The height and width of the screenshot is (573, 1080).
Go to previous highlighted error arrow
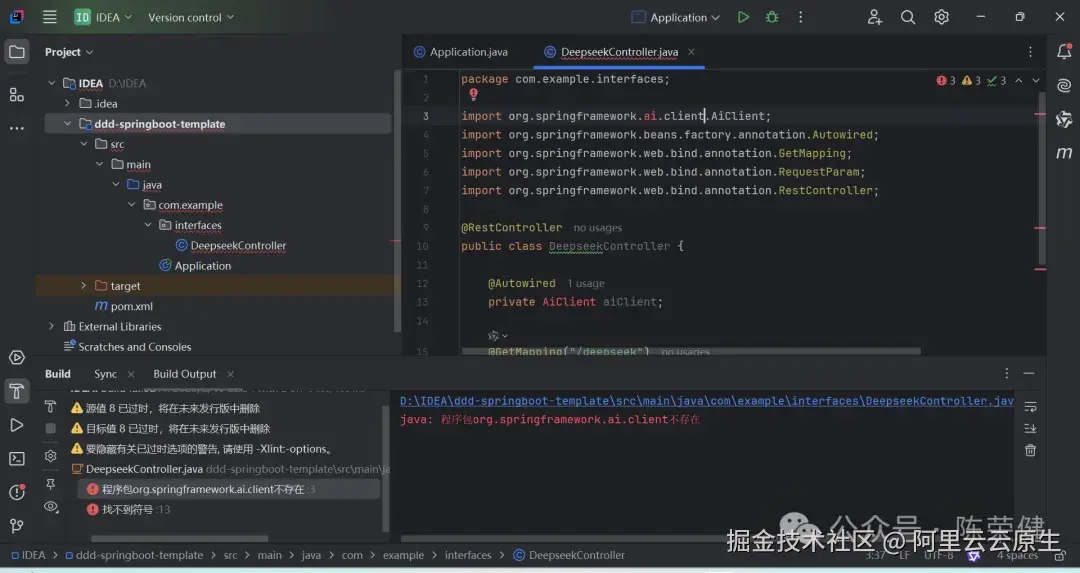click(x=1019, y=81)
